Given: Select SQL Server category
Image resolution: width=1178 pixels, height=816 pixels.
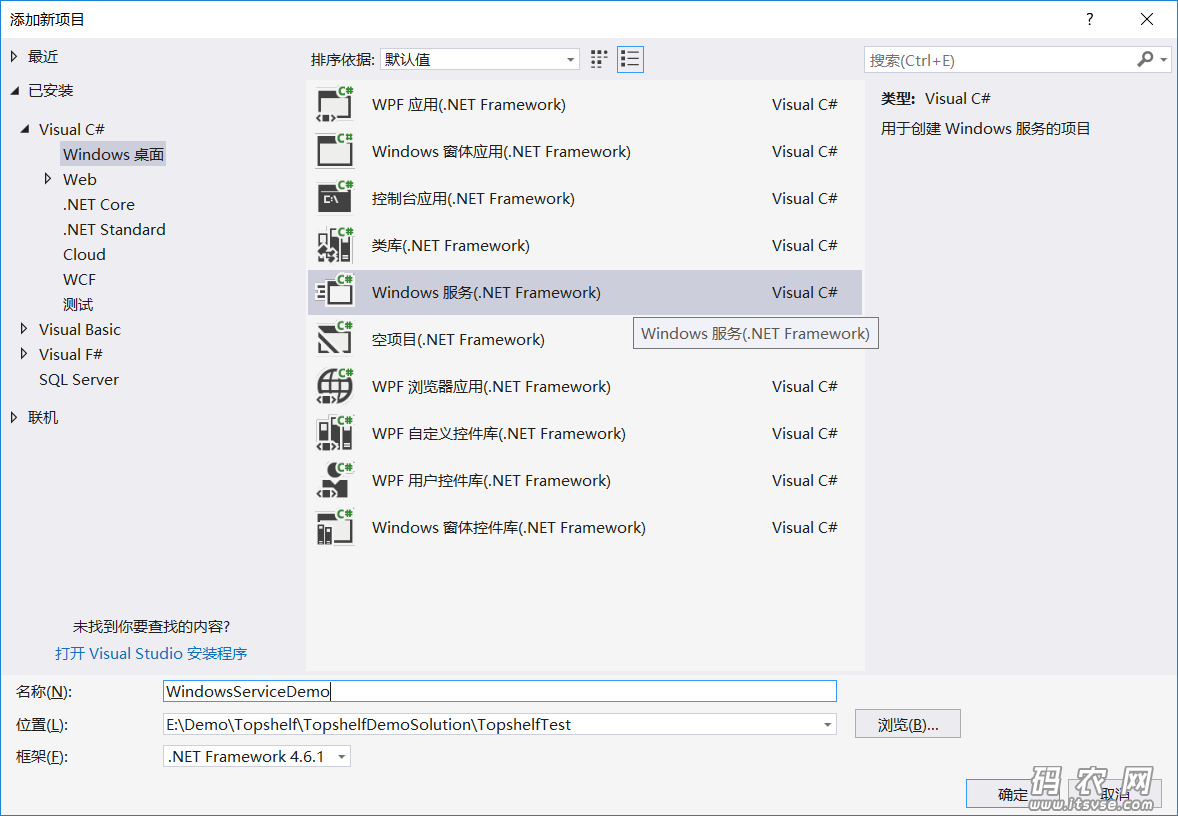Looking at the screenshot, I should coord(79,379).
